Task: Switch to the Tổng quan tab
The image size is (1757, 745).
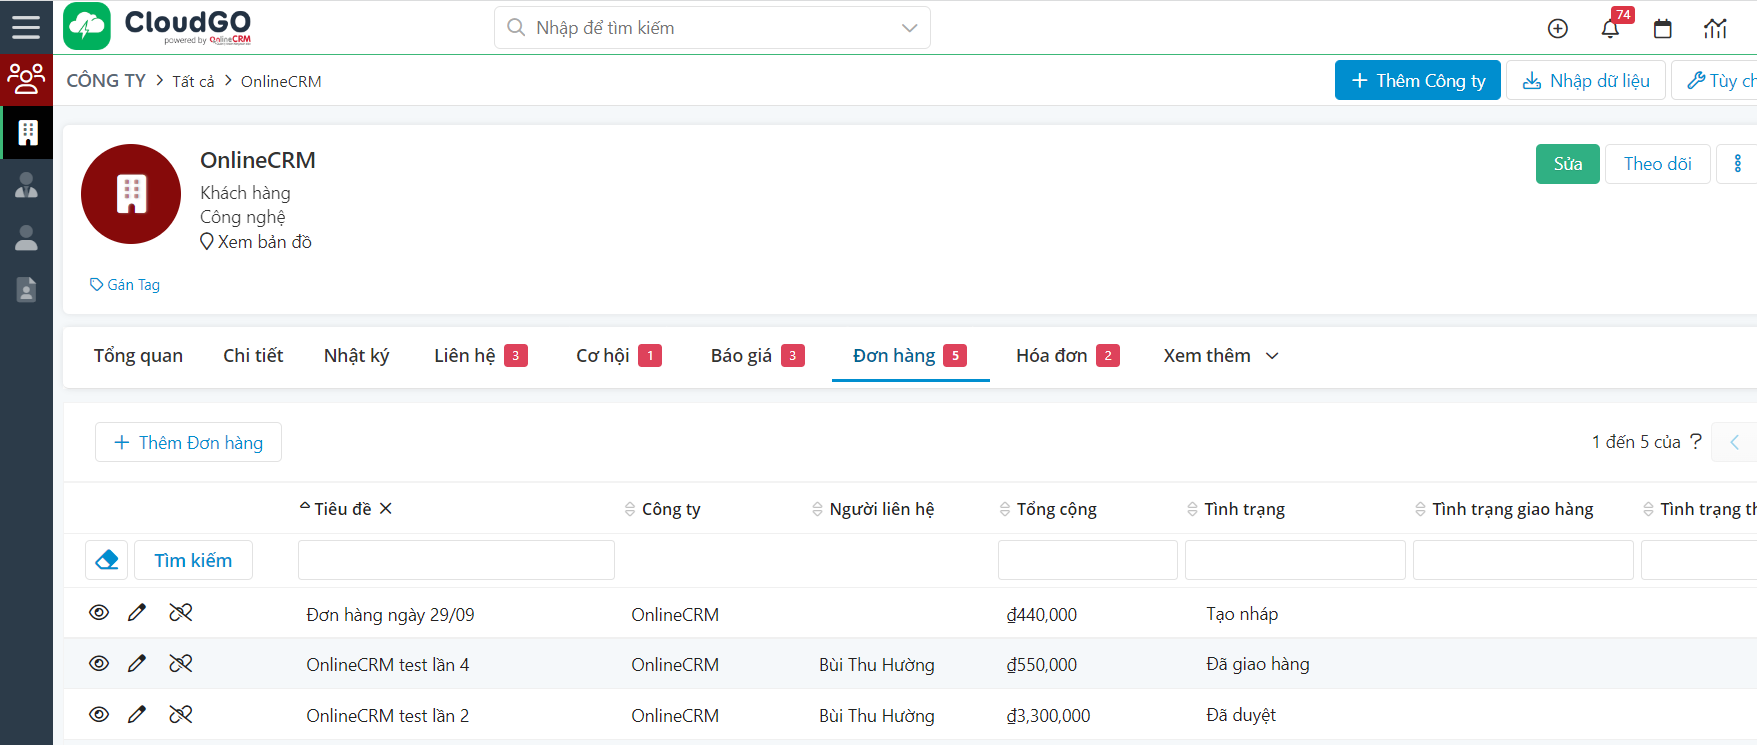Action: point(138,356)
